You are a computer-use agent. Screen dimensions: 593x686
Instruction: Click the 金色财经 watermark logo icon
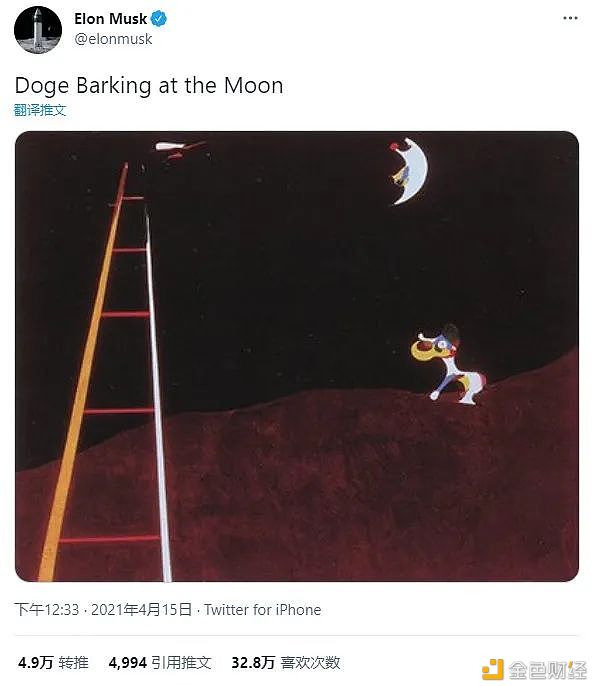click(493, 669)
